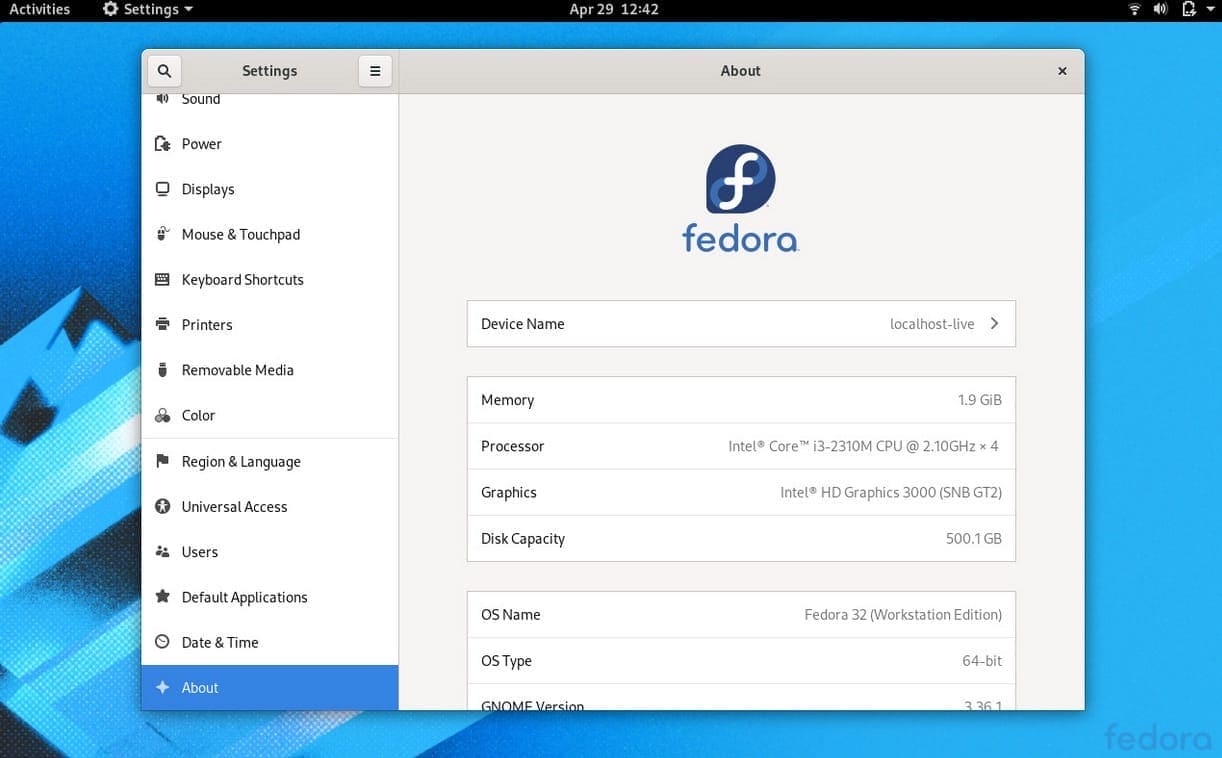Click the Power battery icon in sidebar
The width and height of the screenshot is (1222, 758).
click(162, 144)
